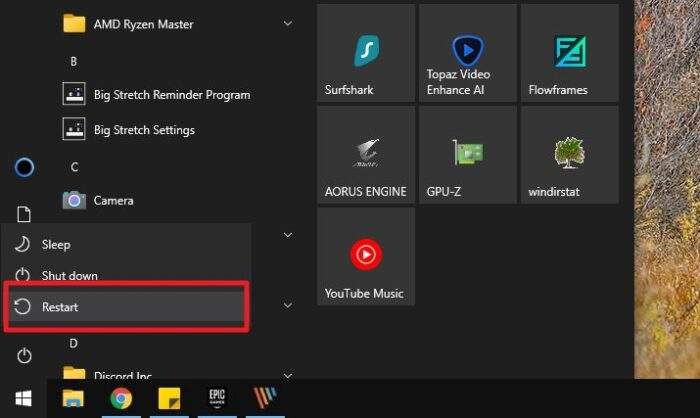The width and height of the screenshot is (700, 418).
Task: Select Sleep from the power menu
Action: [x=126, y=245]
